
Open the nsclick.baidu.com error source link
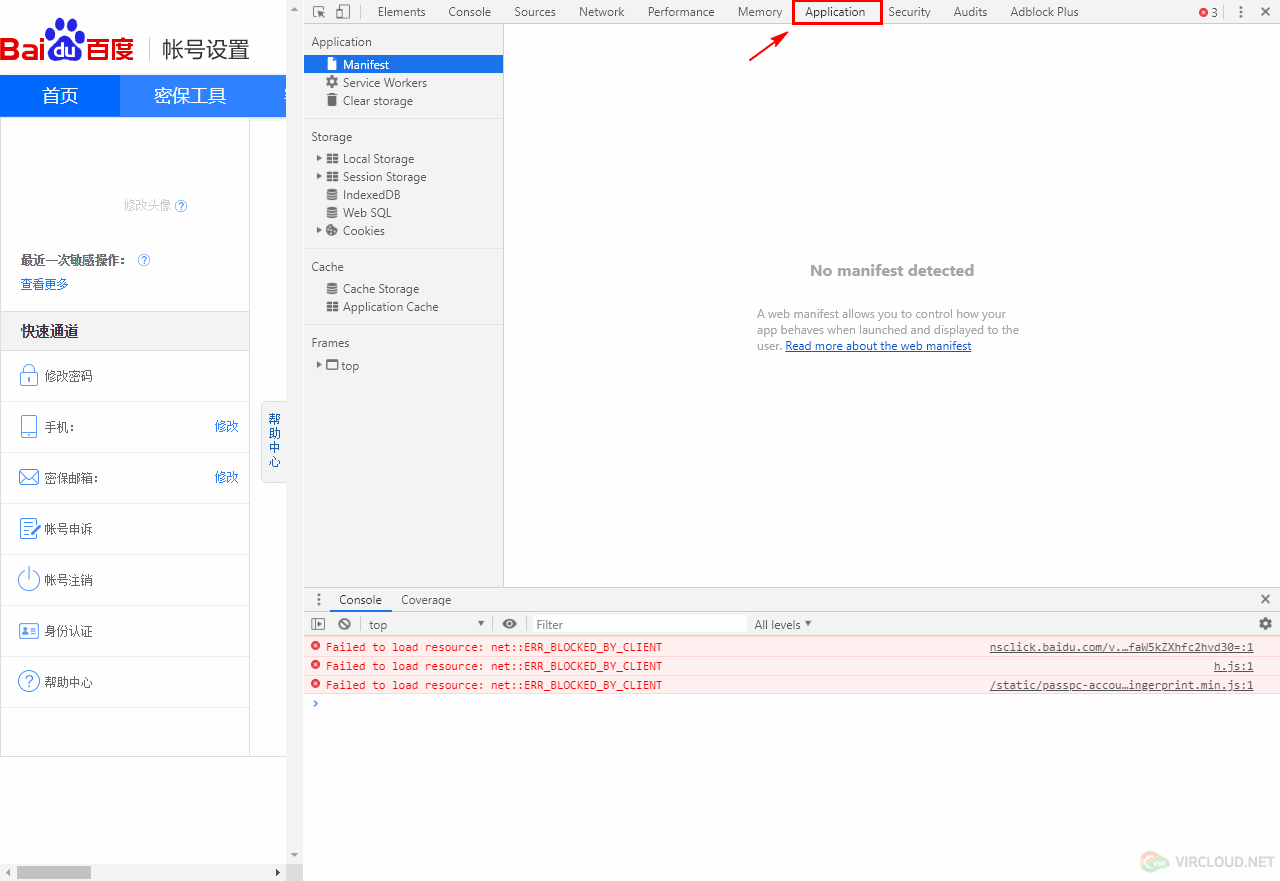click(1121, 647)
